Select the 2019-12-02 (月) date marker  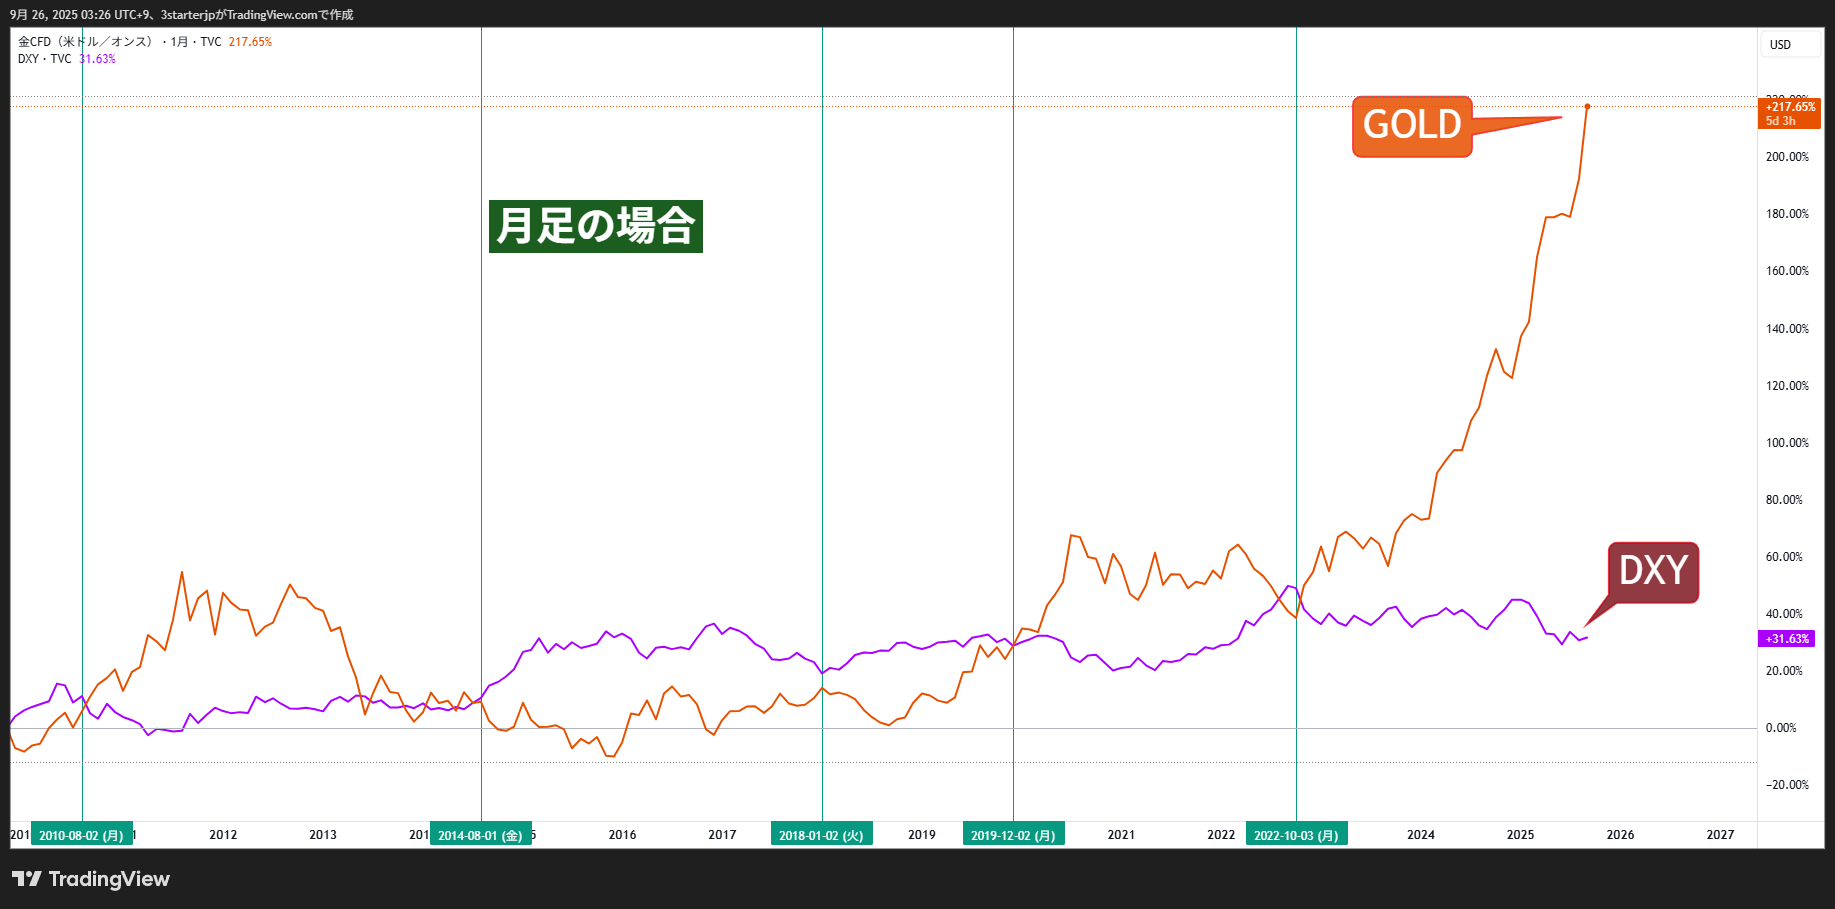tap(1013, 835)
